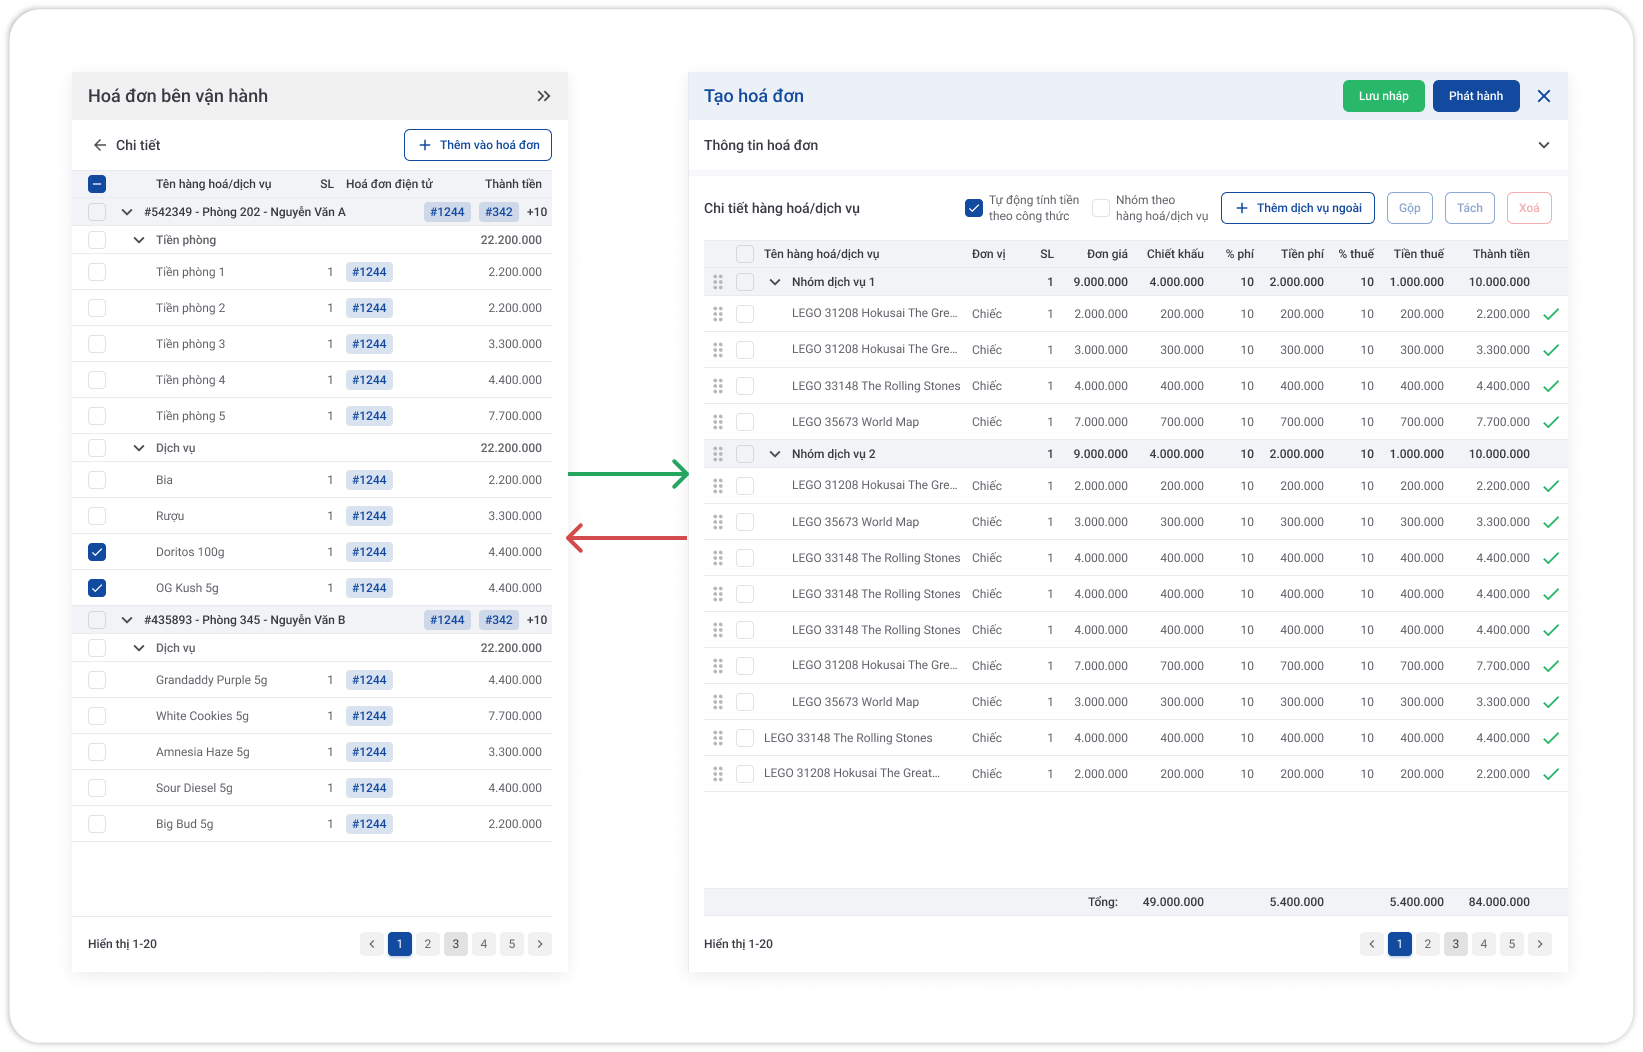
Task: Collapse the Thông tin hoá đơn section
Action: (x=1544, y=145)
